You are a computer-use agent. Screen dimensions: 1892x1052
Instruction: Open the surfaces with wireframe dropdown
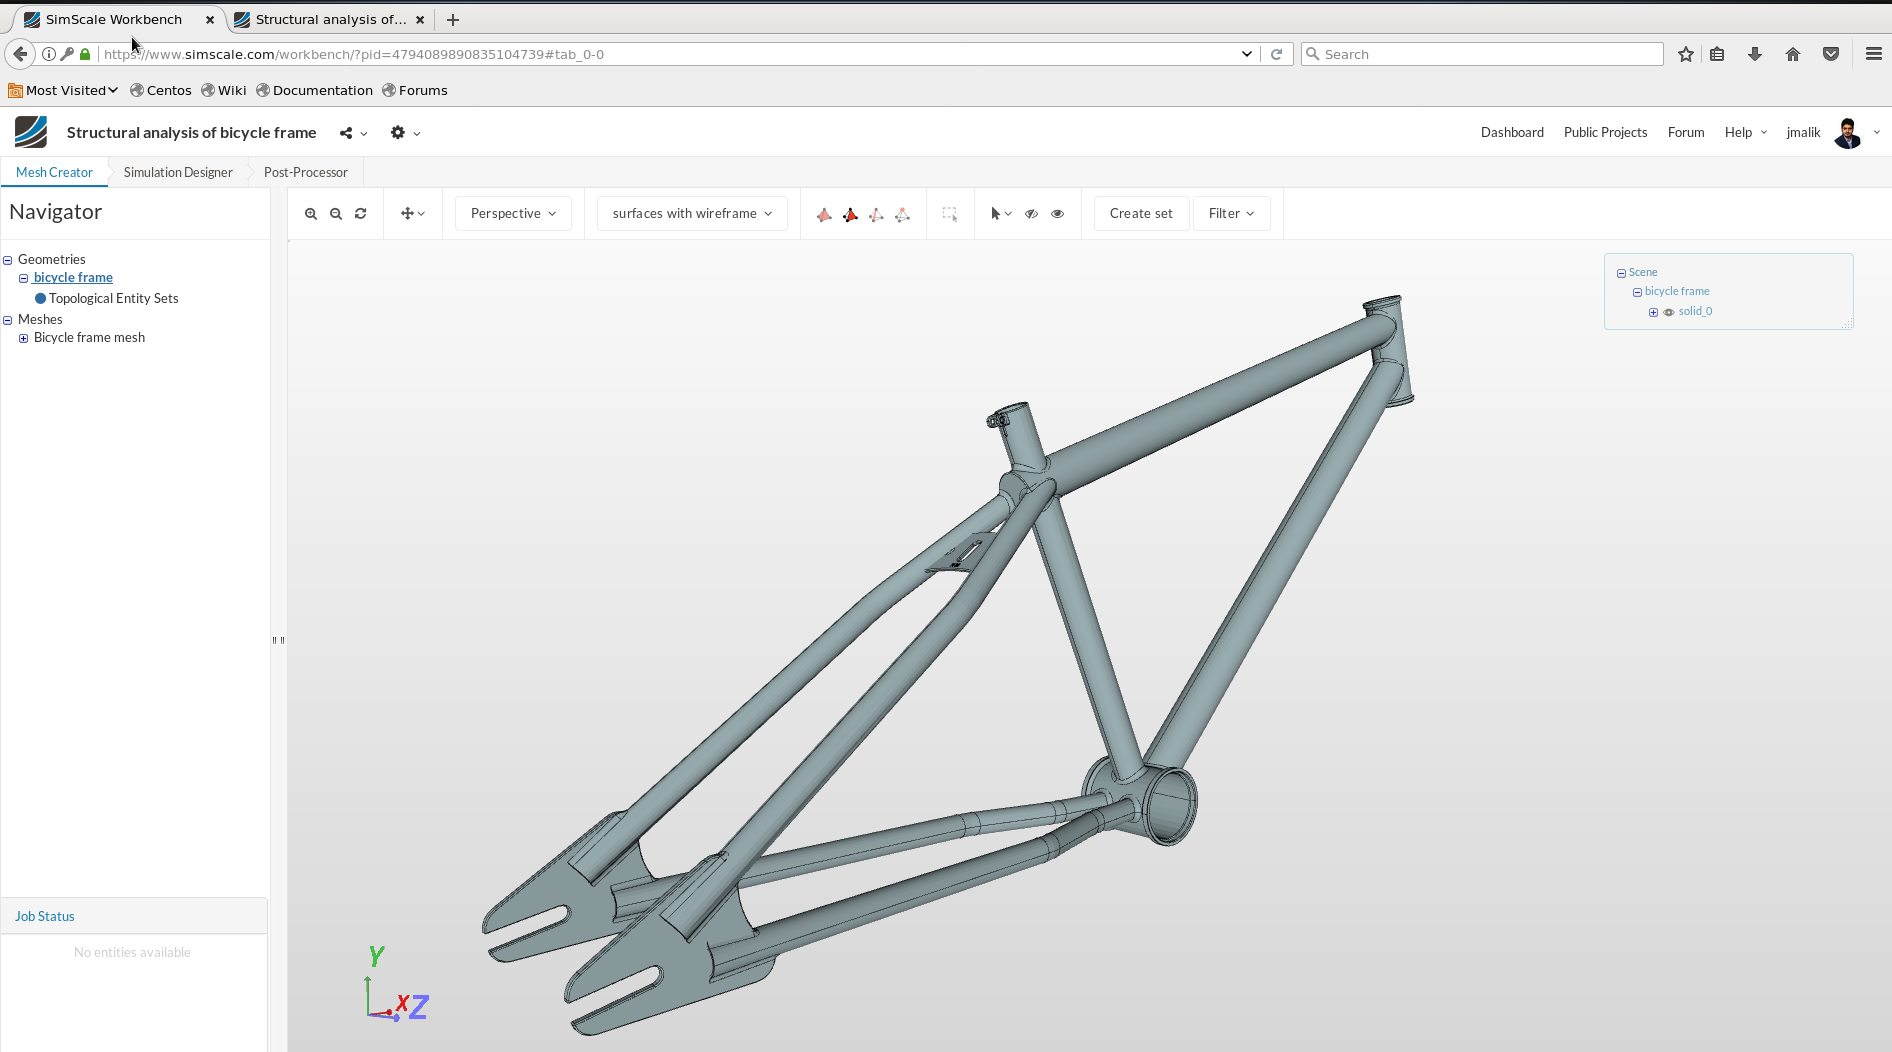pos(691,213)
